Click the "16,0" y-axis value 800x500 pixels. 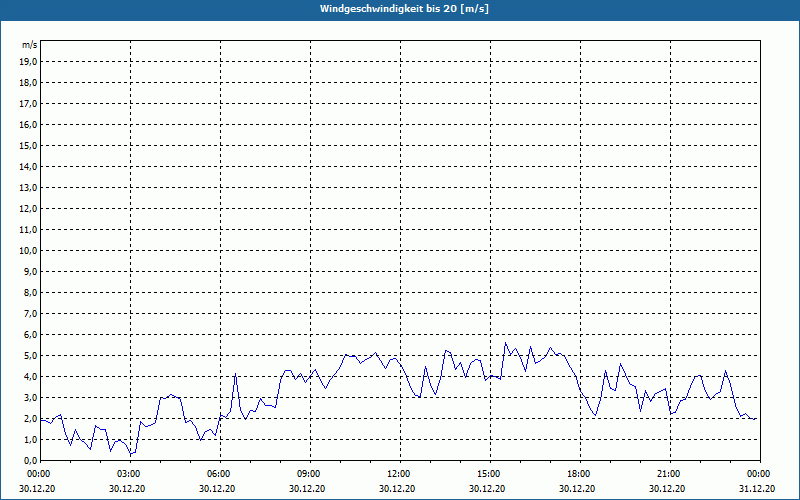click(x=28, y=124)
